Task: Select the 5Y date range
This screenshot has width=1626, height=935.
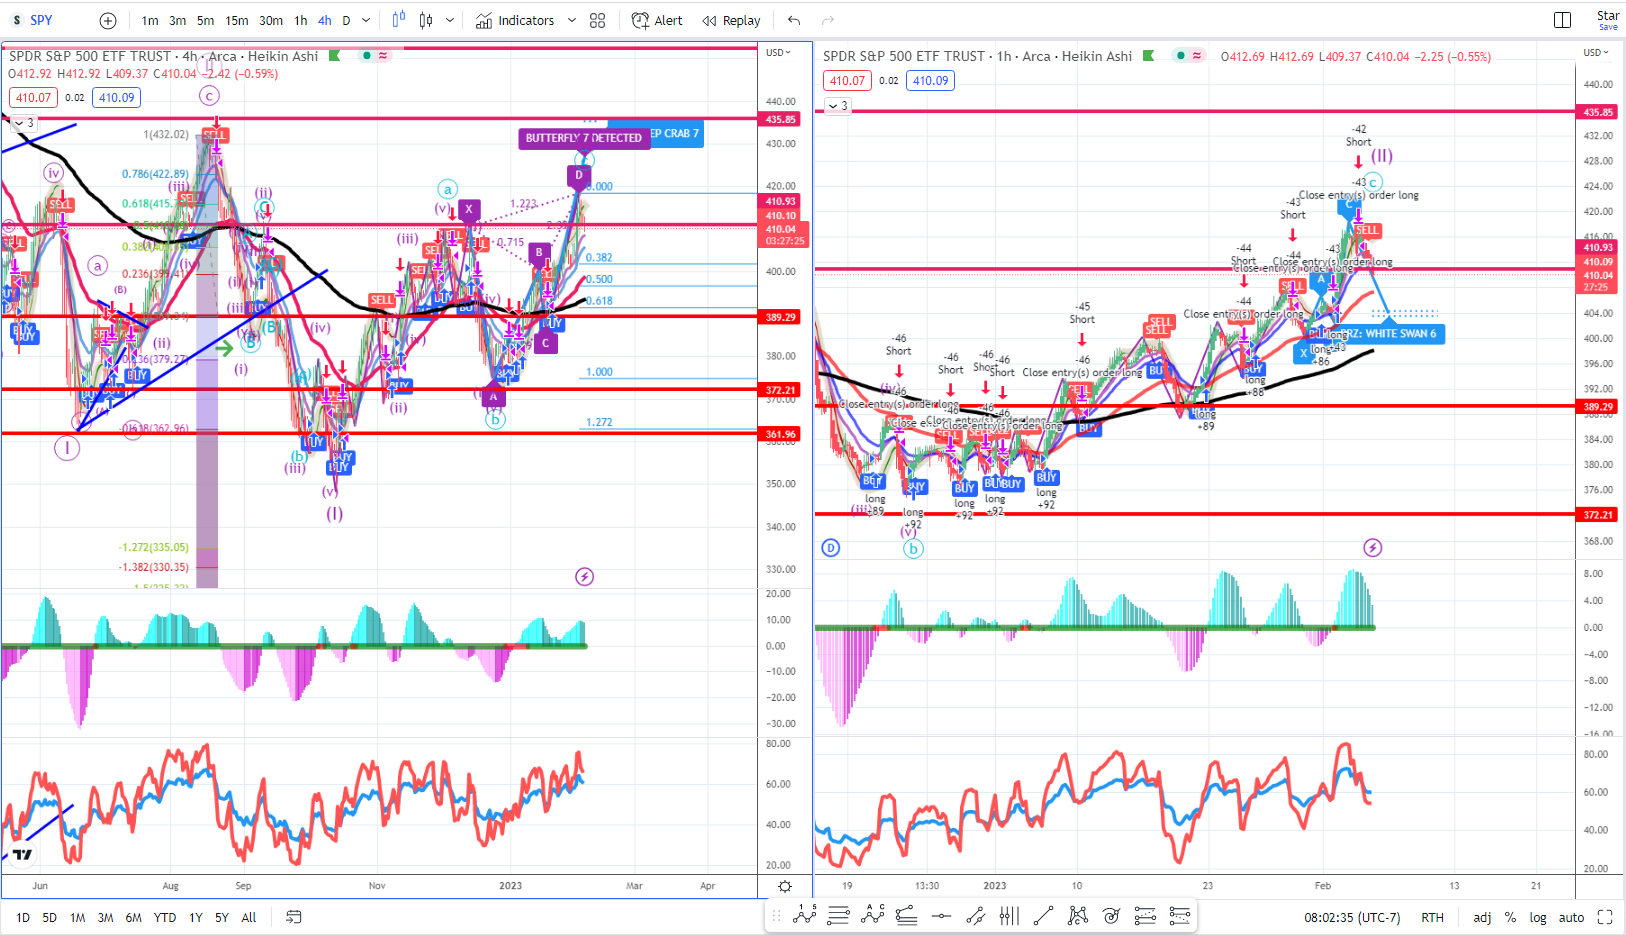Action: pos(222,917)
